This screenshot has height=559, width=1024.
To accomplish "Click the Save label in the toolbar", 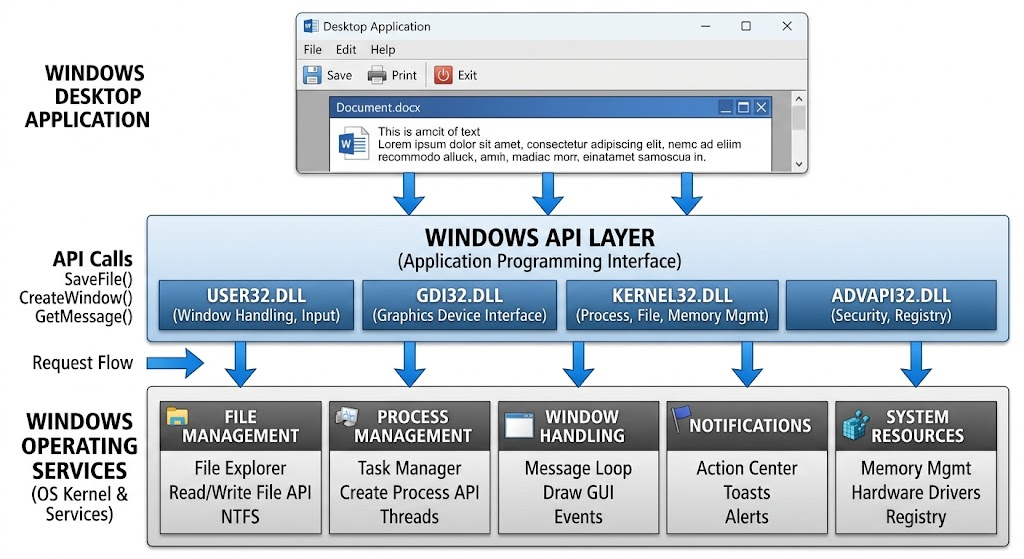I will pos(339,75).
